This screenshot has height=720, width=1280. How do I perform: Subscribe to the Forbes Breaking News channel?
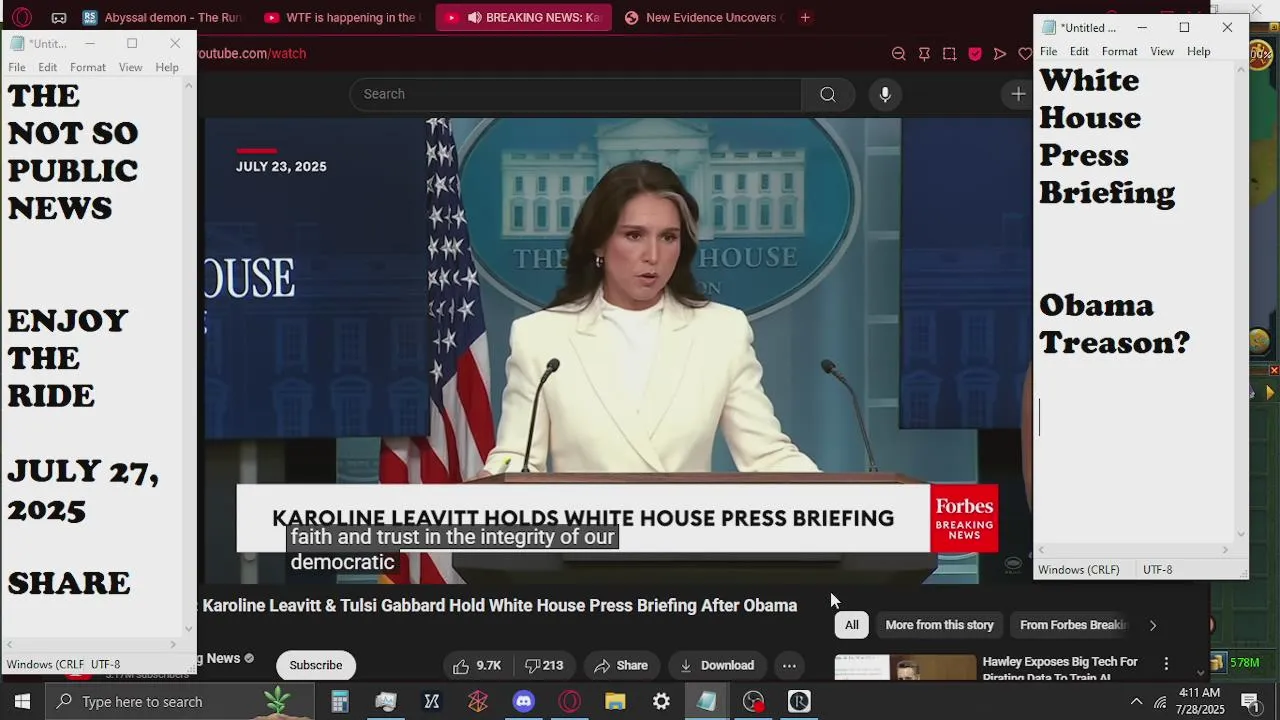pyautogui.click(x=316, y=665)
